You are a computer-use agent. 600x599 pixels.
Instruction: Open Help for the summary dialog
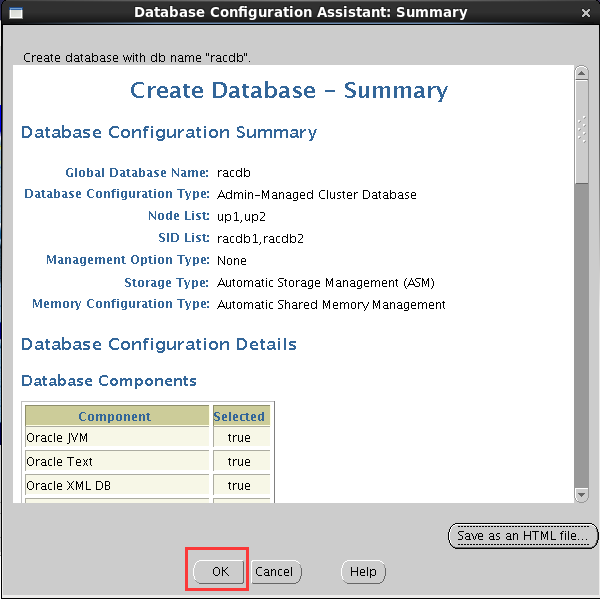pos(363,572)
